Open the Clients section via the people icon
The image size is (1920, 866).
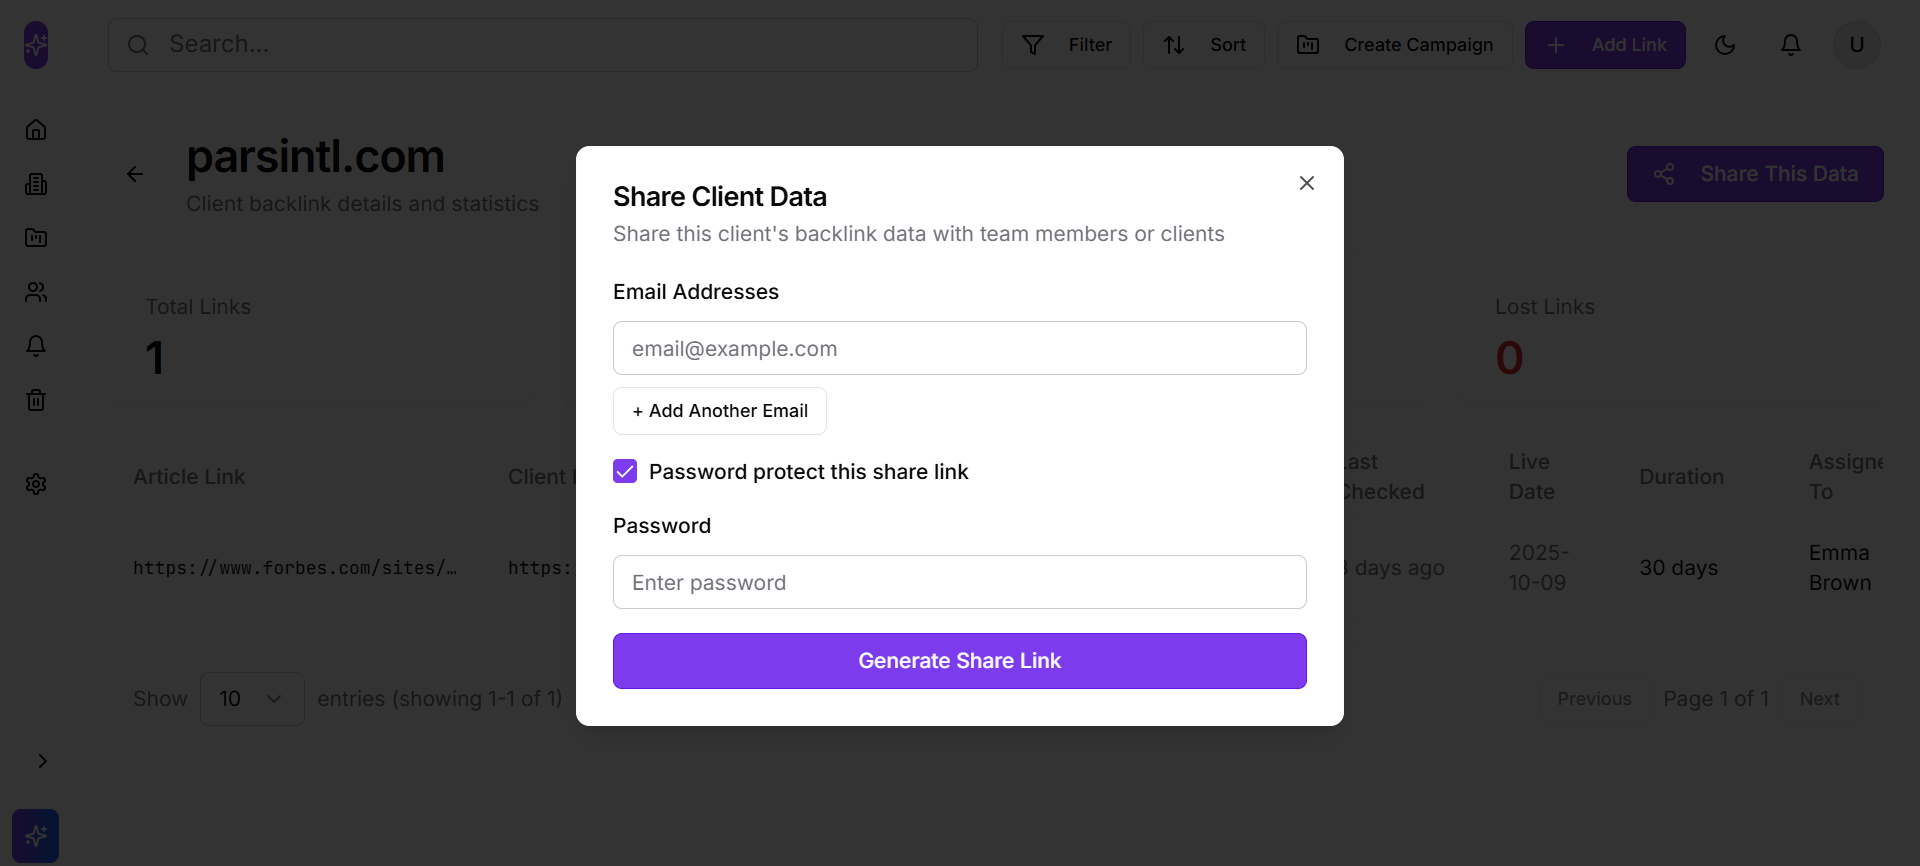point(36,291)
